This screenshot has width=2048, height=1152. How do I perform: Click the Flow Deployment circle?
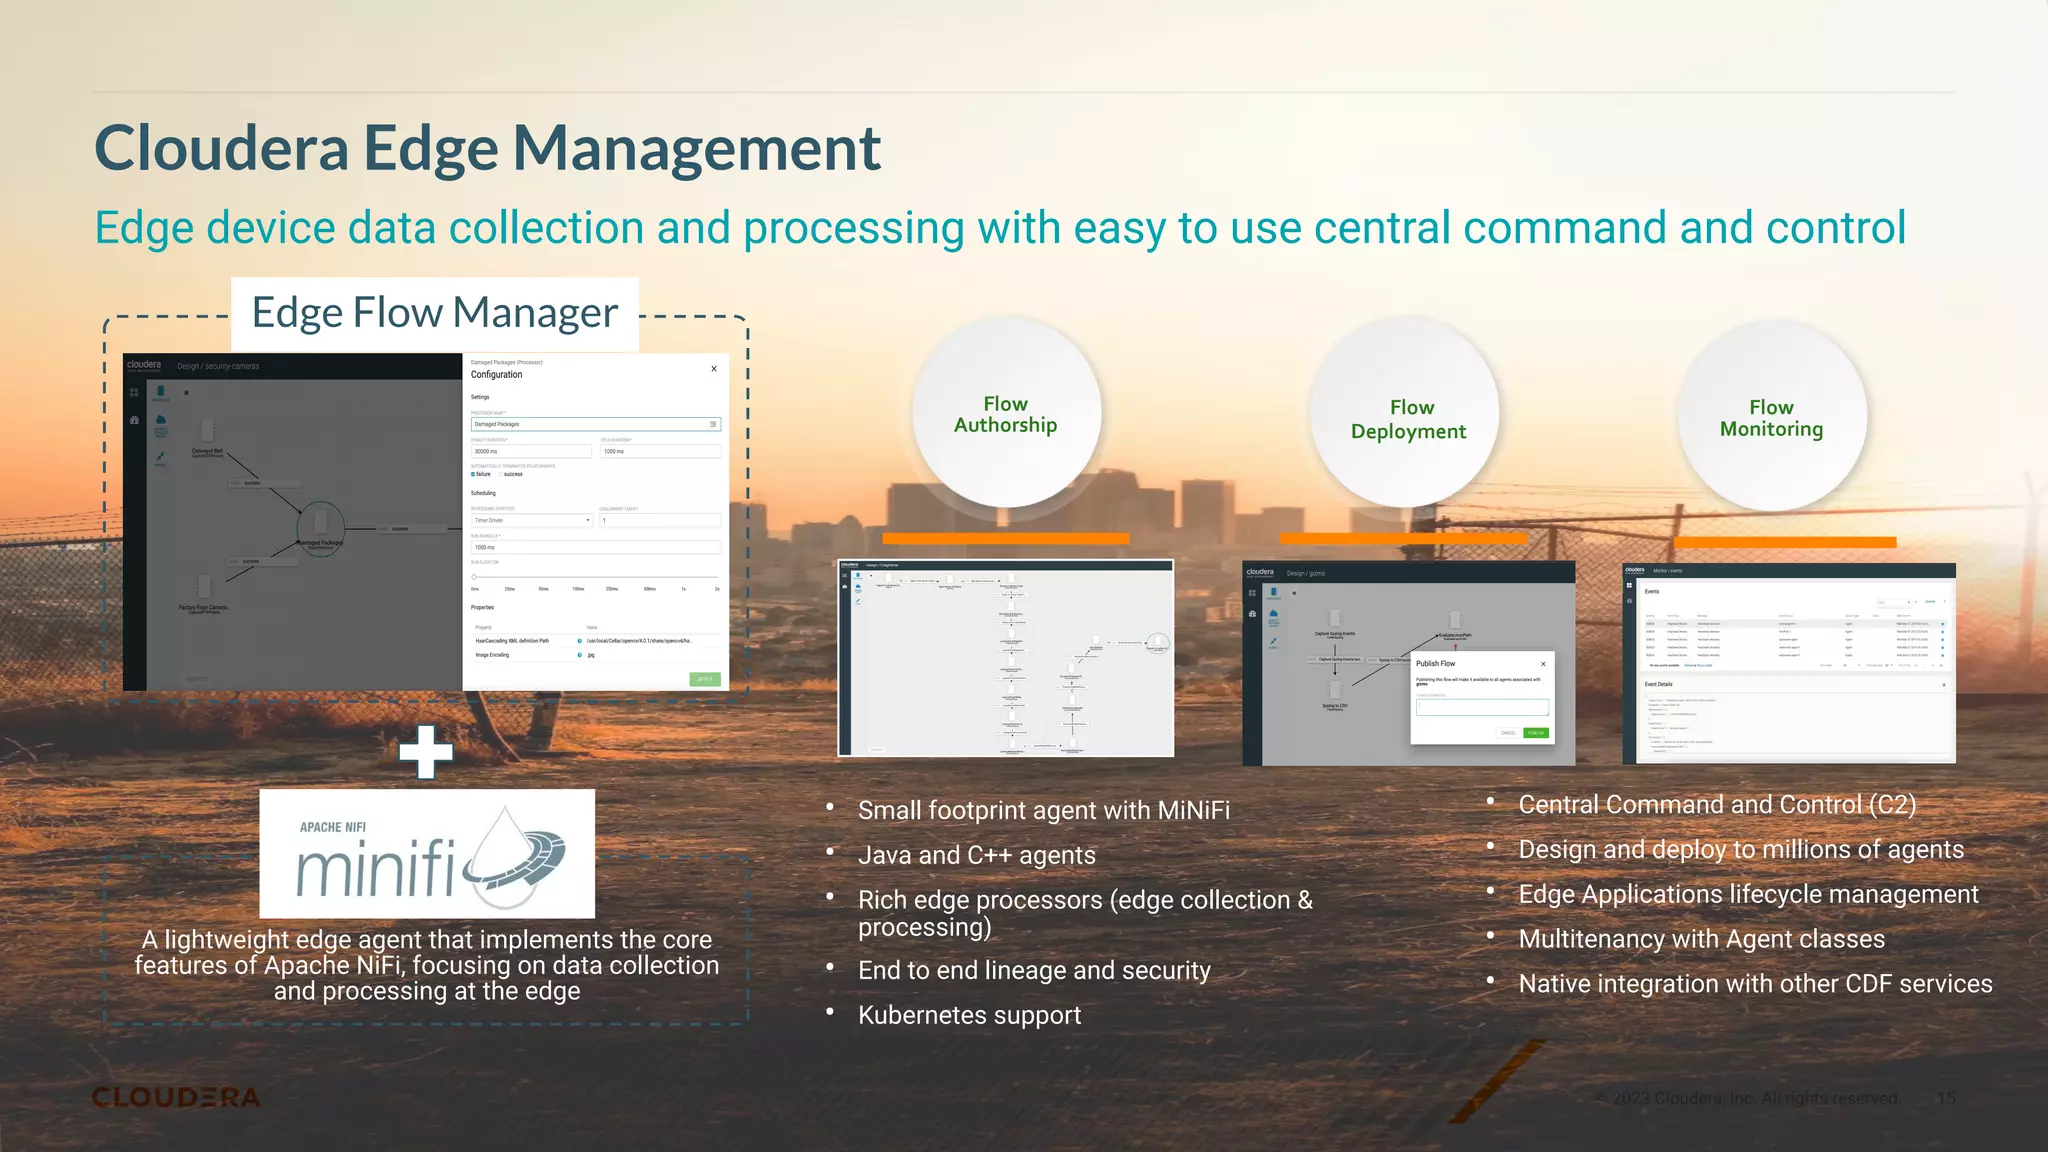point(1404,414)
